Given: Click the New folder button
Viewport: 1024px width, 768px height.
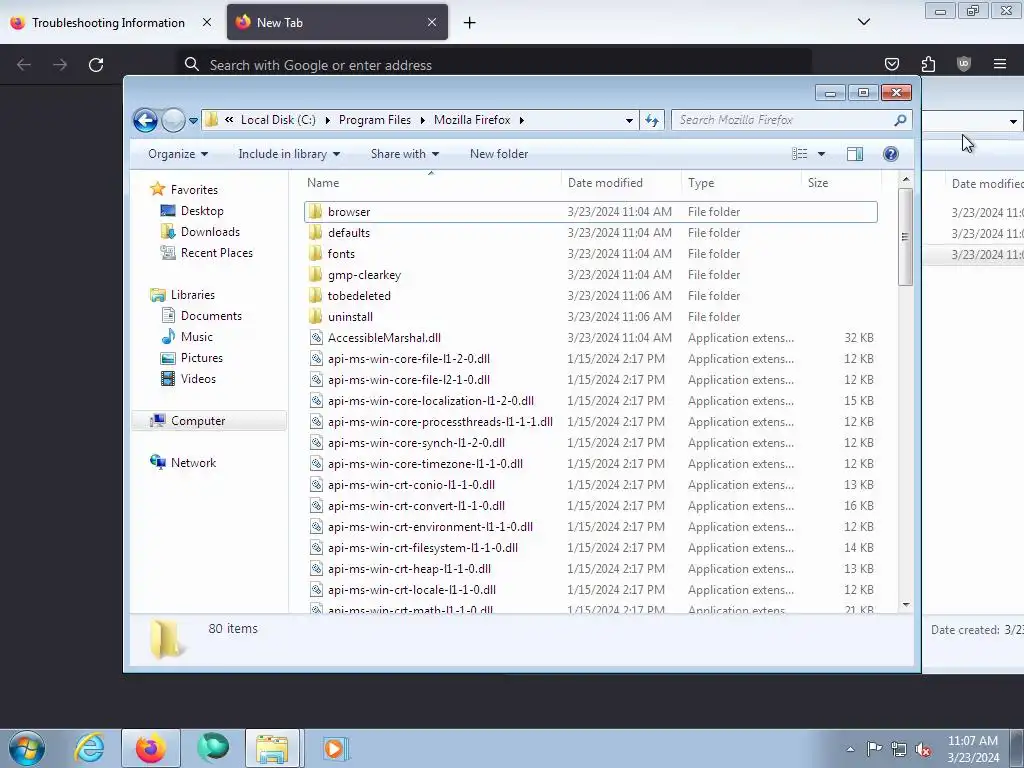Looking at the screenshot, I should point(499,154).
